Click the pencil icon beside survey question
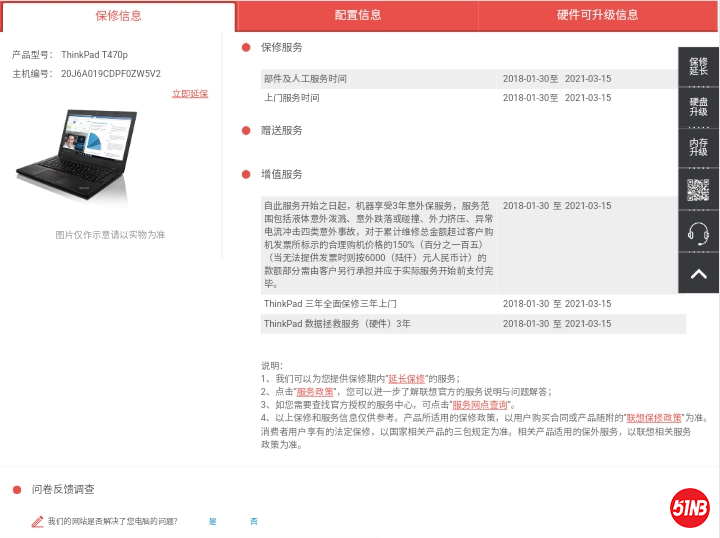Viewport: 720px width, 538px height. click(x=38, y=521)
